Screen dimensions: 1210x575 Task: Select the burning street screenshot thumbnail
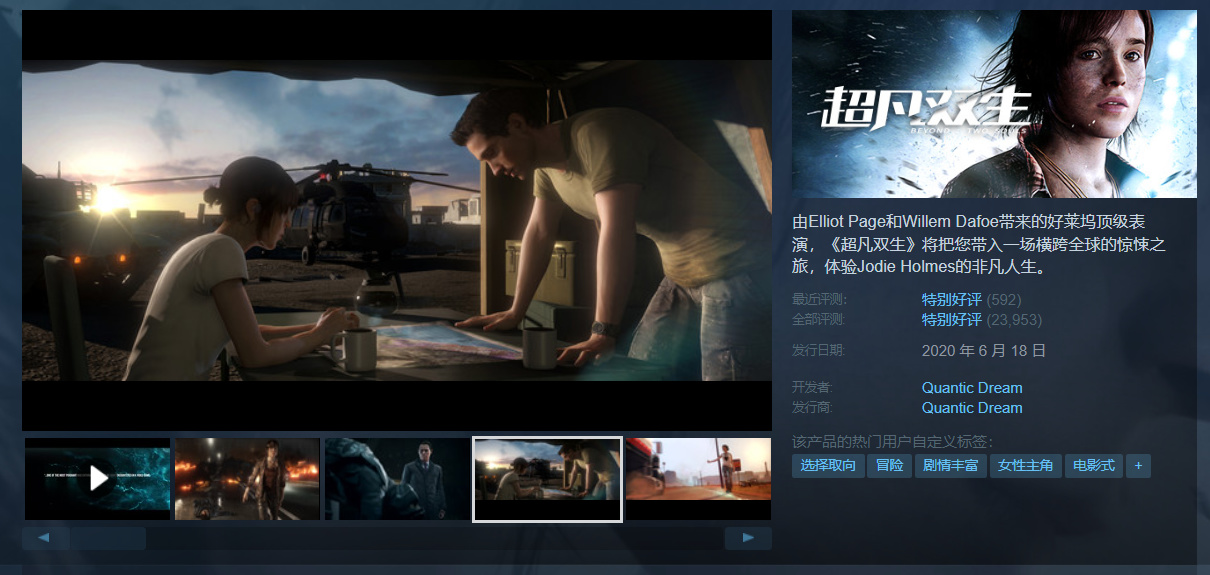247,479
